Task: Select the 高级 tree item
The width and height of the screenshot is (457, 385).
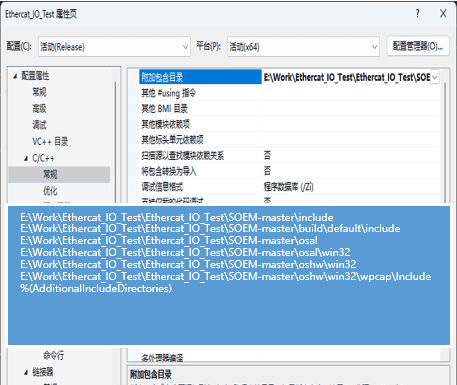Action: click(39, 108)
